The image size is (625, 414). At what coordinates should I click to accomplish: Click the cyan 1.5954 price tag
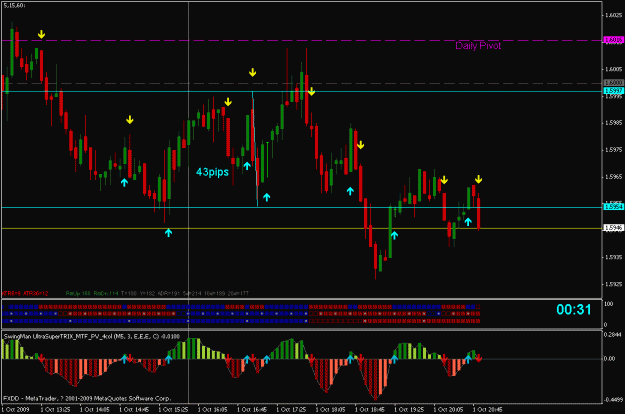coord(613,207)
